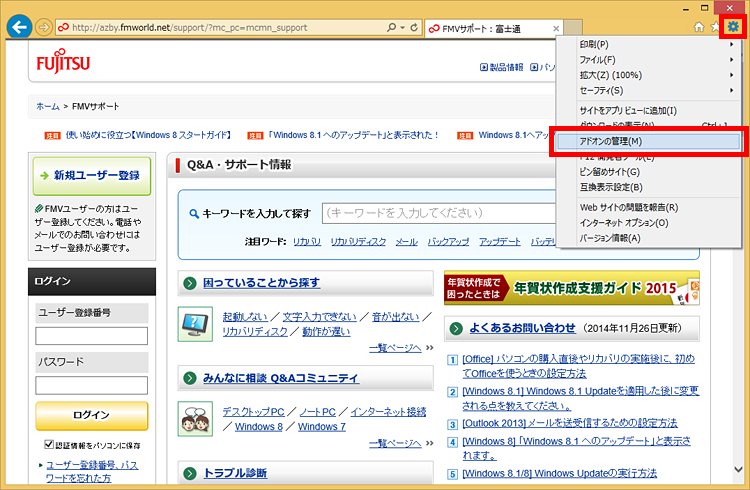Open the 年賀状作成支援ガイド 2015 banner

coord(572,287)
